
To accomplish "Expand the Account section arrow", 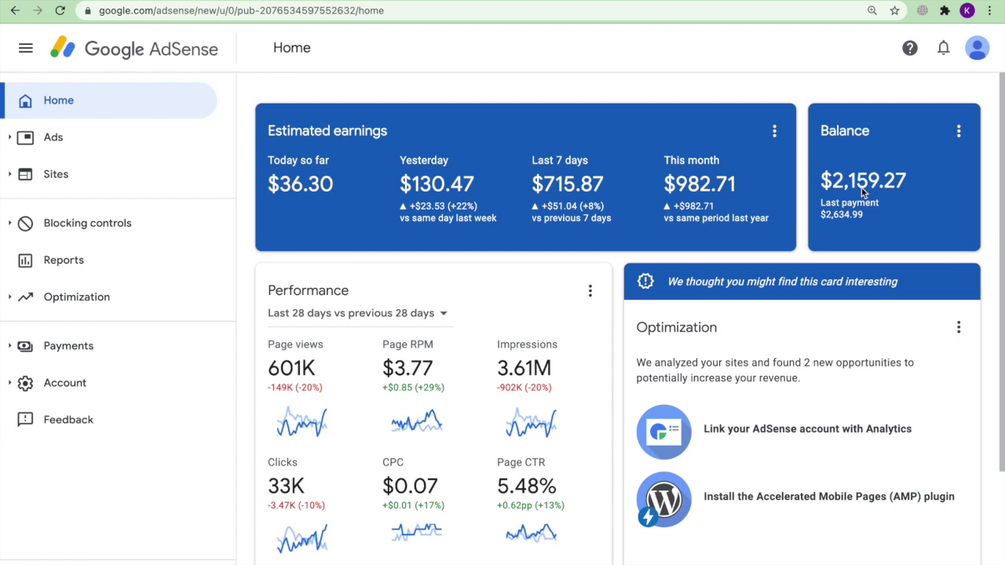I will (x=10, y=383).
